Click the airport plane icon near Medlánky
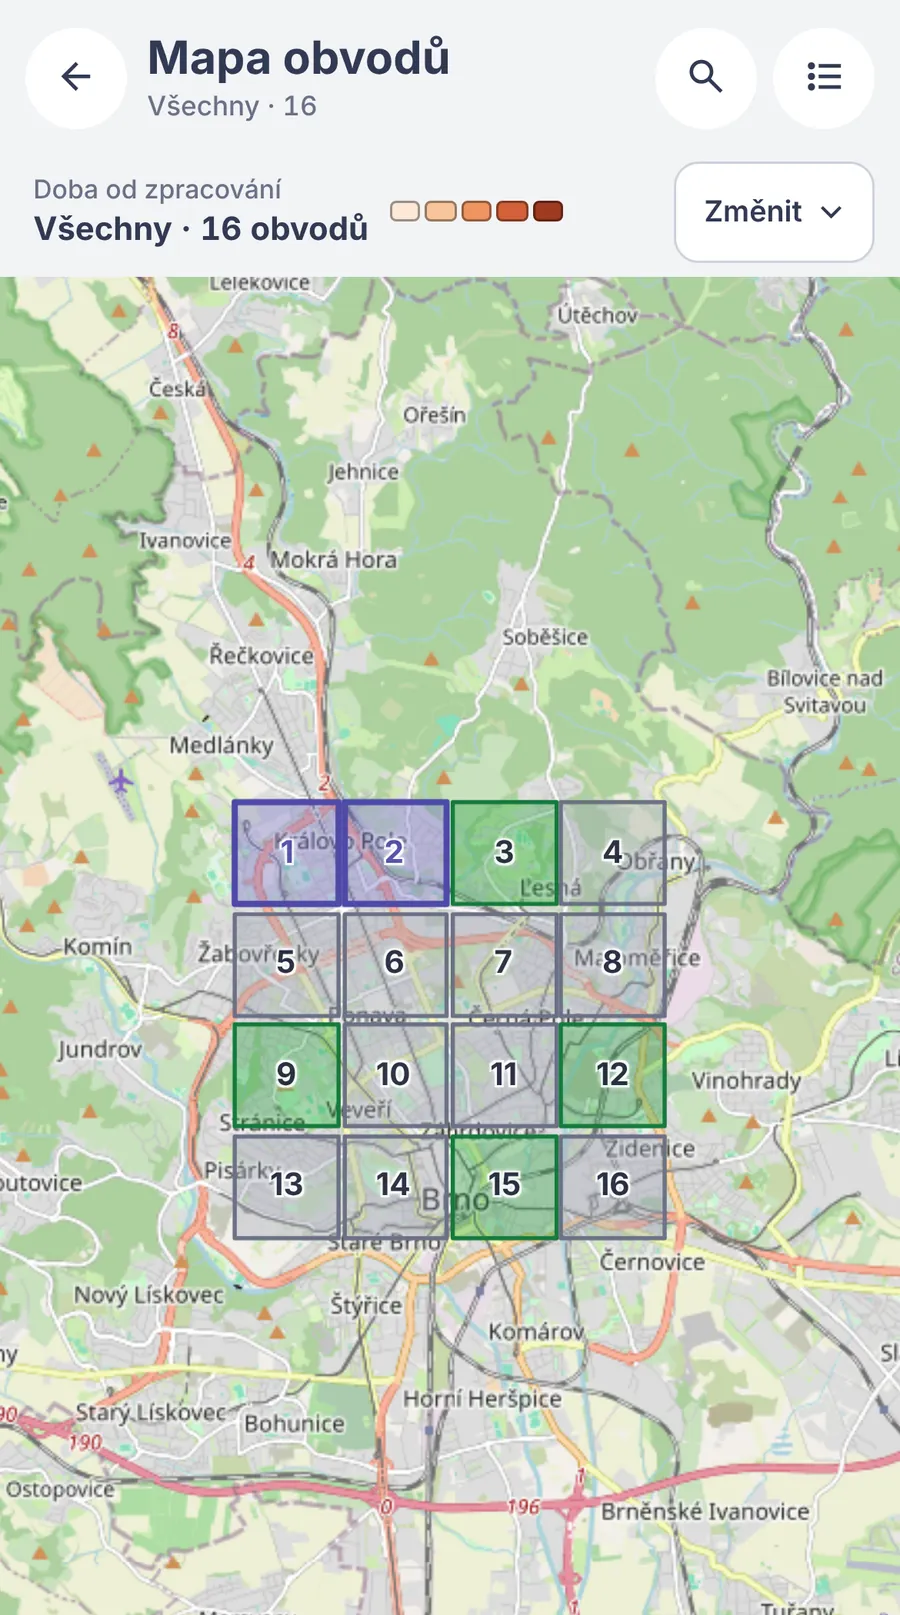The width and height of the screenshot is (900, 1615). (120, 781)
